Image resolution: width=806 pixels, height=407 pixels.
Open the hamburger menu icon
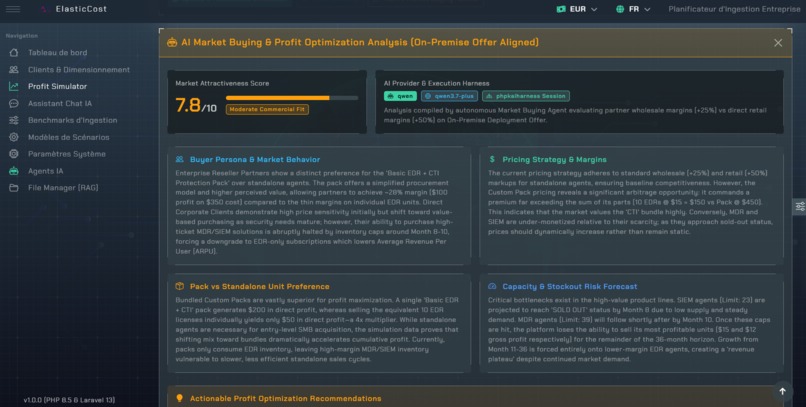click(13, 9)
